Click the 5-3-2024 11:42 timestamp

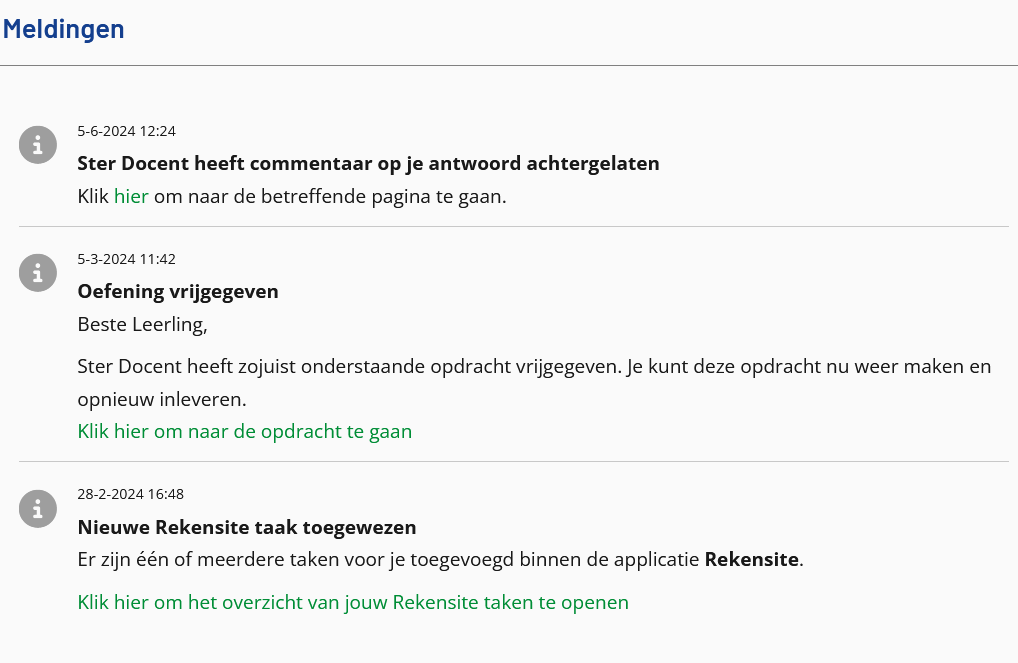[x=127, y=259]
